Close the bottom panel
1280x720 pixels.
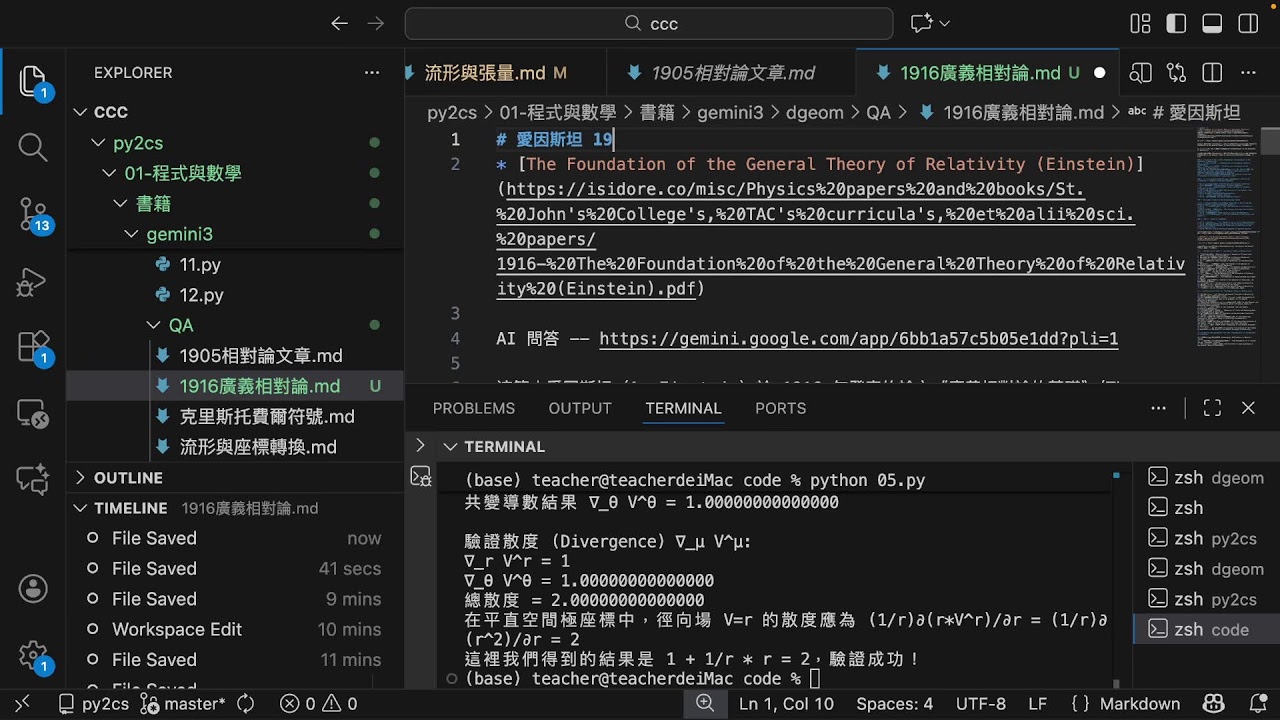pos(1248,408)
